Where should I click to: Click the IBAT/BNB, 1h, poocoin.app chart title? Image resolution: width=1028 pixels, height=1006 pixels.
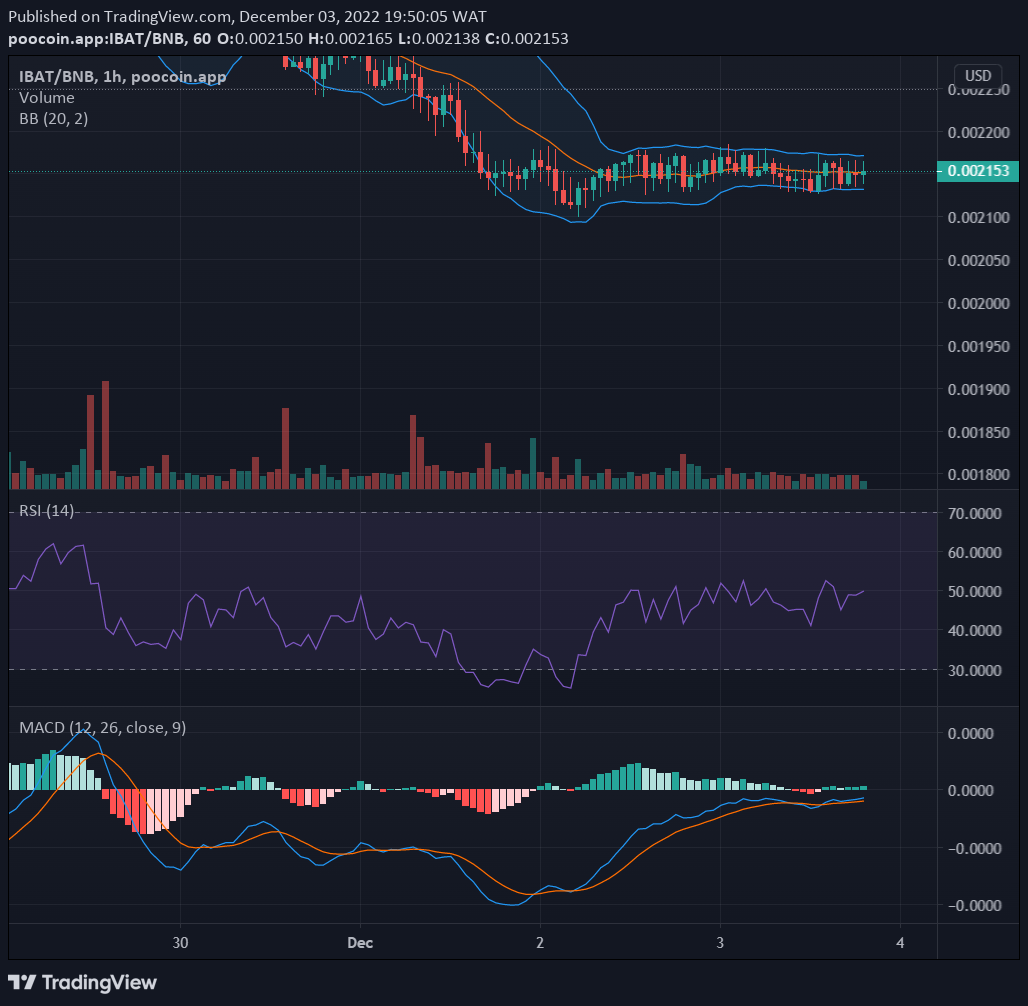pos(123,77)
